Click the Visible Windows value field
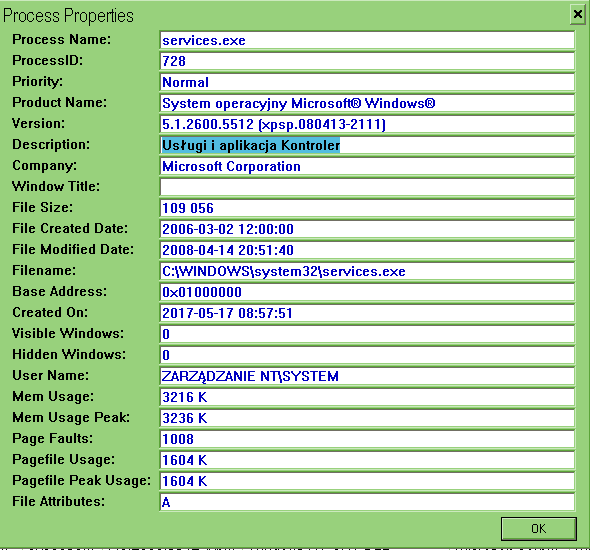This screenshot has height=550, width=590. [x=367, y=334]
